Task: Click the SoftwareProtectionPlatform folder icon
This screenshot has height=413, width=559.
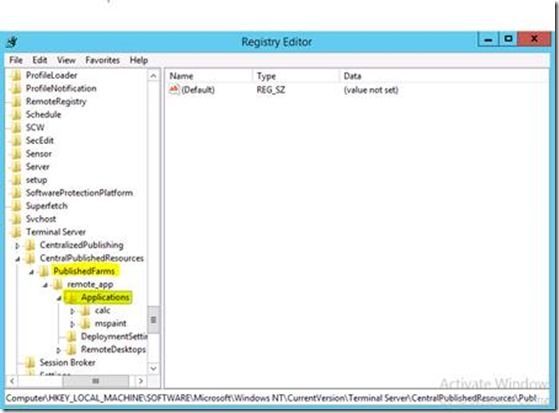Action: pyautogui.click(x=16, y=193)
